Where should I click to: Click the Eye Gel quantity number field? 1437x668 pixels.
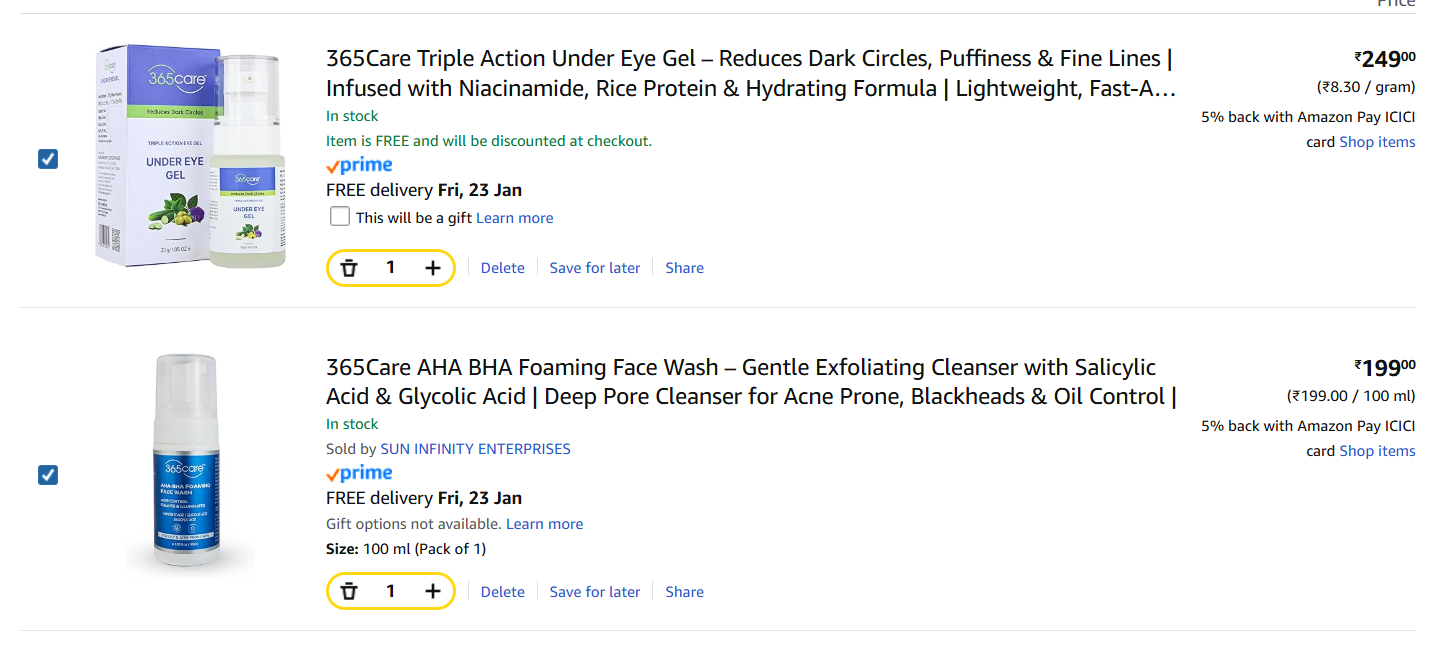pyautogui.click(x=390, y=267)
